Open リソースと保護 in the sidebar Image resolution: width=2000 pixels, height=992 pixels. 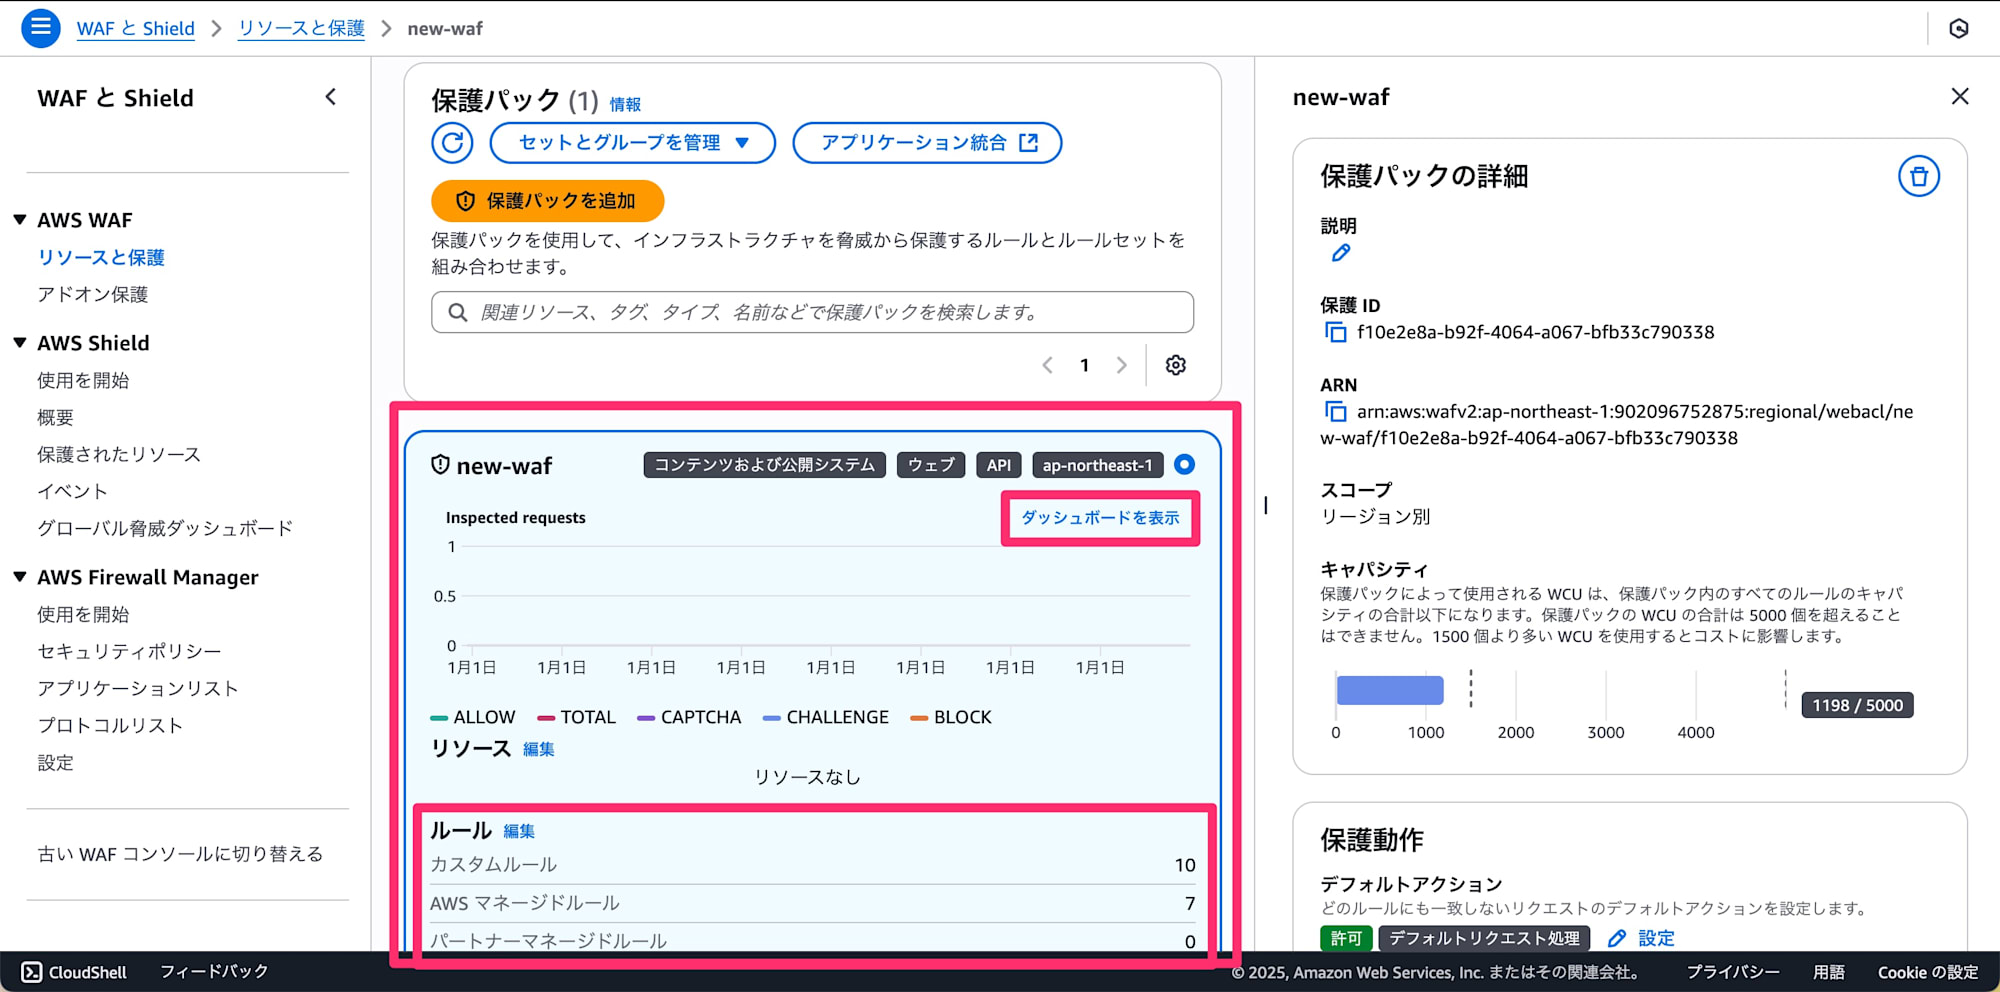coord(101,257)
